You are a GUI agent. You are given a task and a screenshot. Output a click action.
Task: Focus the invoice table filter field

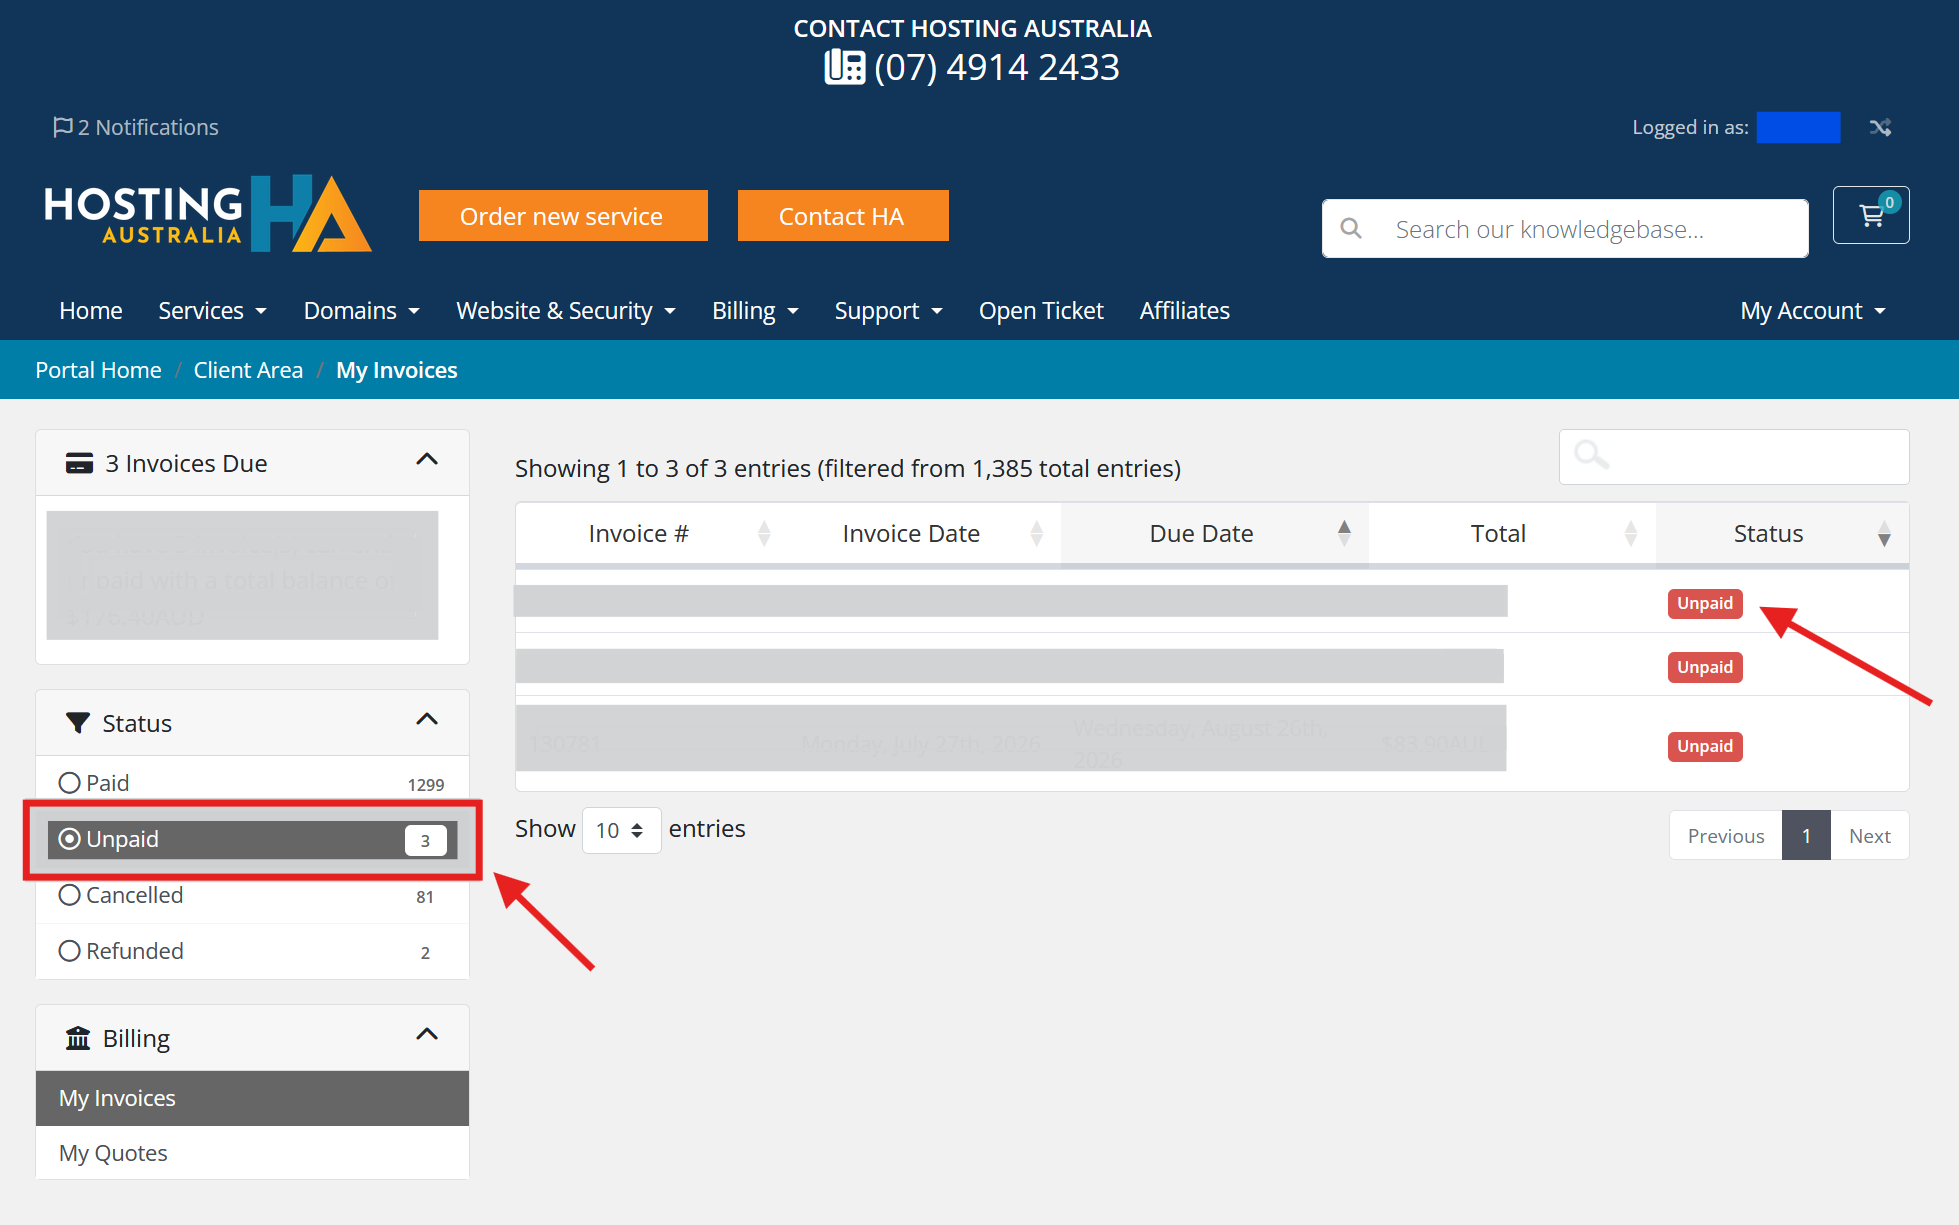coord(1734,457)
